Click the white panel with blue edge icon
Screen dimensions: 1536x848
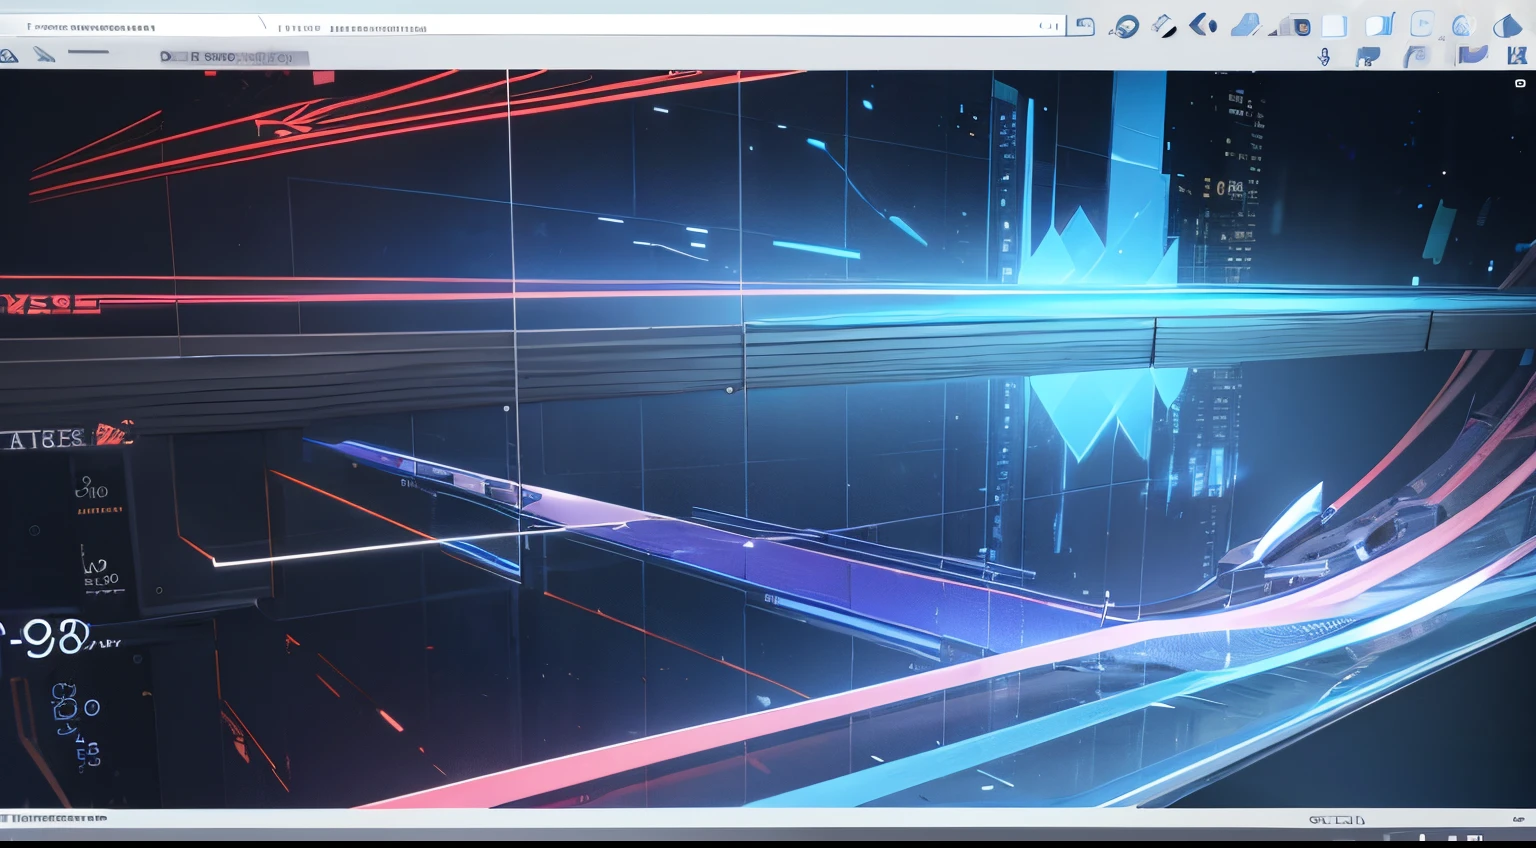pos(1380,26)
